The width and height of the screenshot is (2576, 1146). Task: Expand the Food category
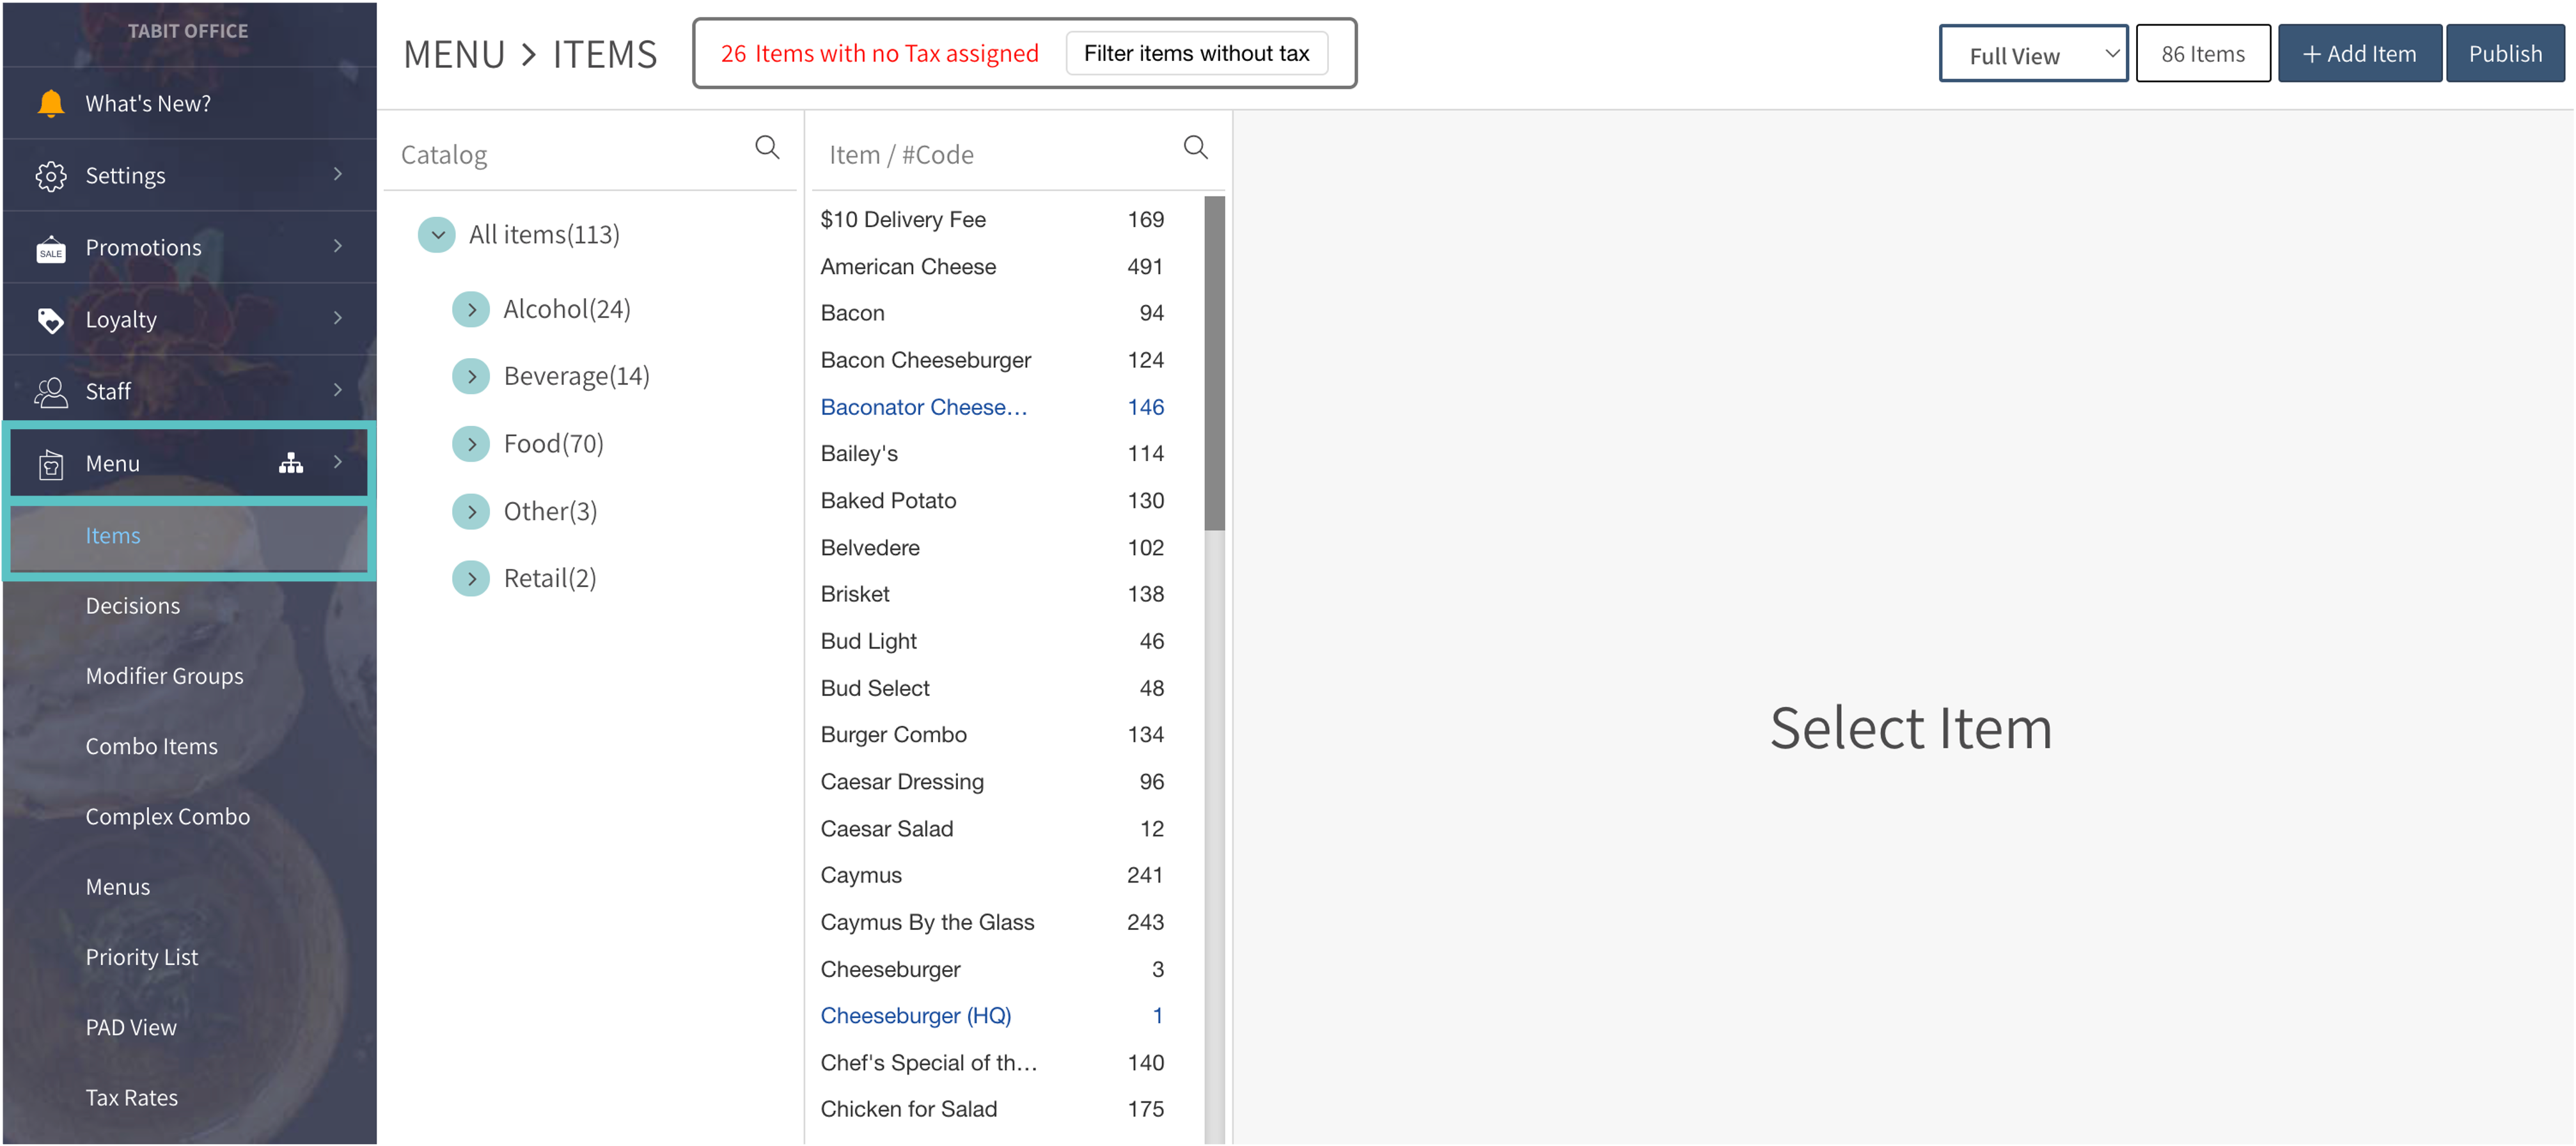tap(471, 444)
